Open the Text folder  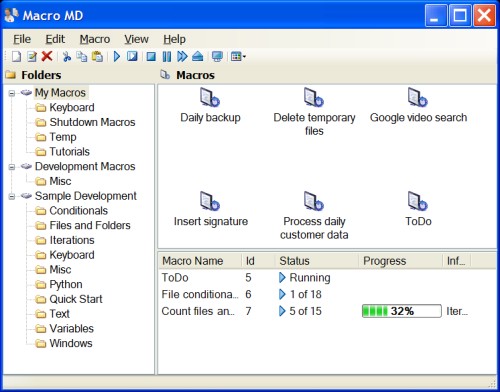tap(59, 314)
